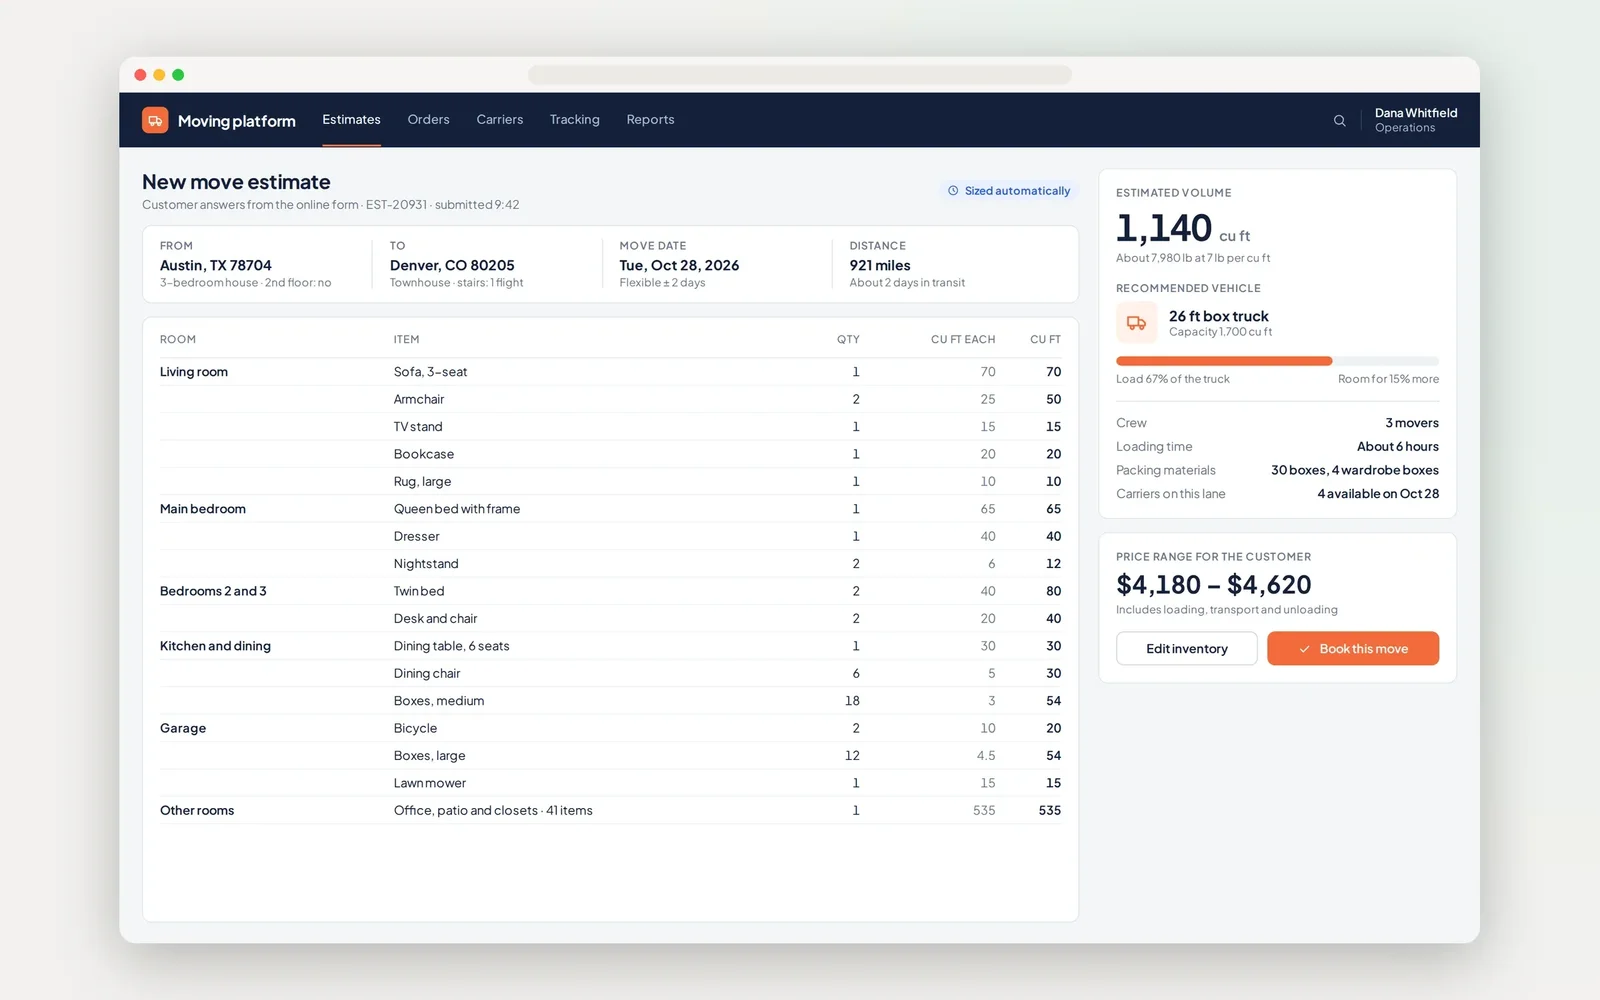
Task: Select the Bicycle item row
Action: pos(610,729)
